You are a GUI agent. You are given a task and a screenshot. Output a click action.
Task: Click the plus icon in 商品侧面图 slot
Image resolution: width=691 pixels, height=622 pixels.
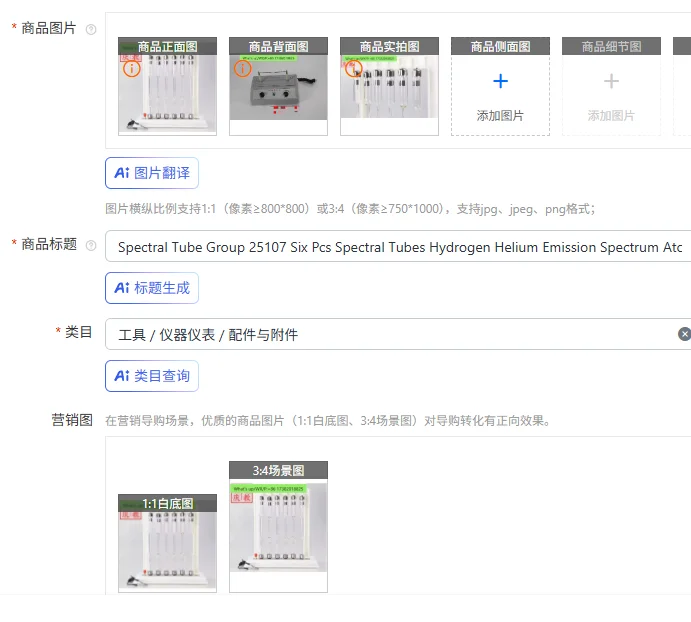500,81
